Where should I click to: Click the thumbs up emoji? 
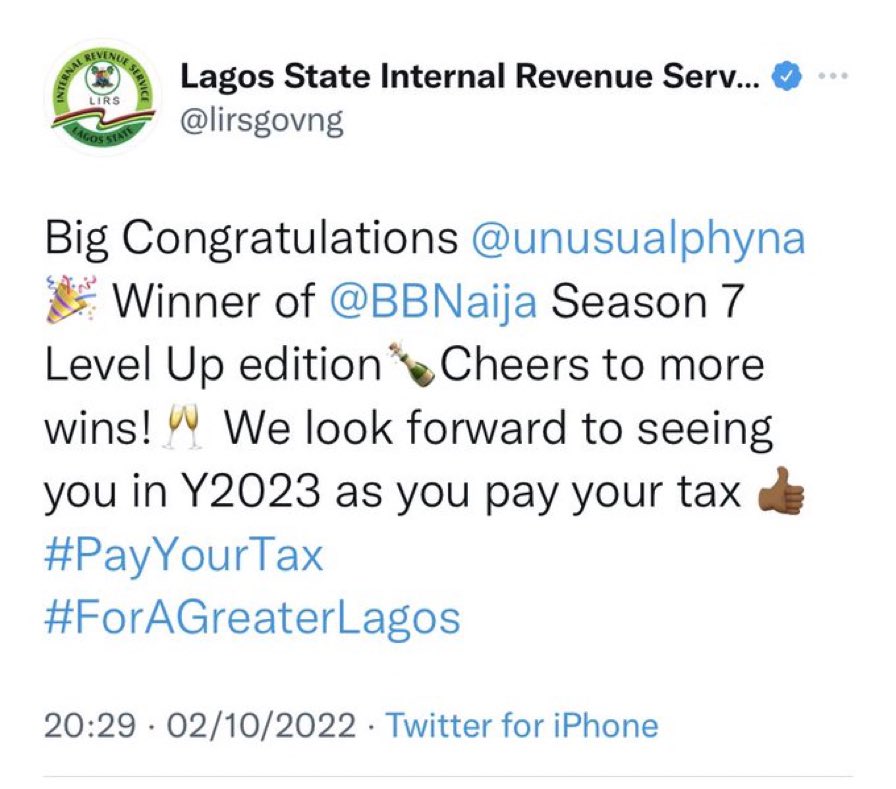pyautogui.click(x=780, y=493)
